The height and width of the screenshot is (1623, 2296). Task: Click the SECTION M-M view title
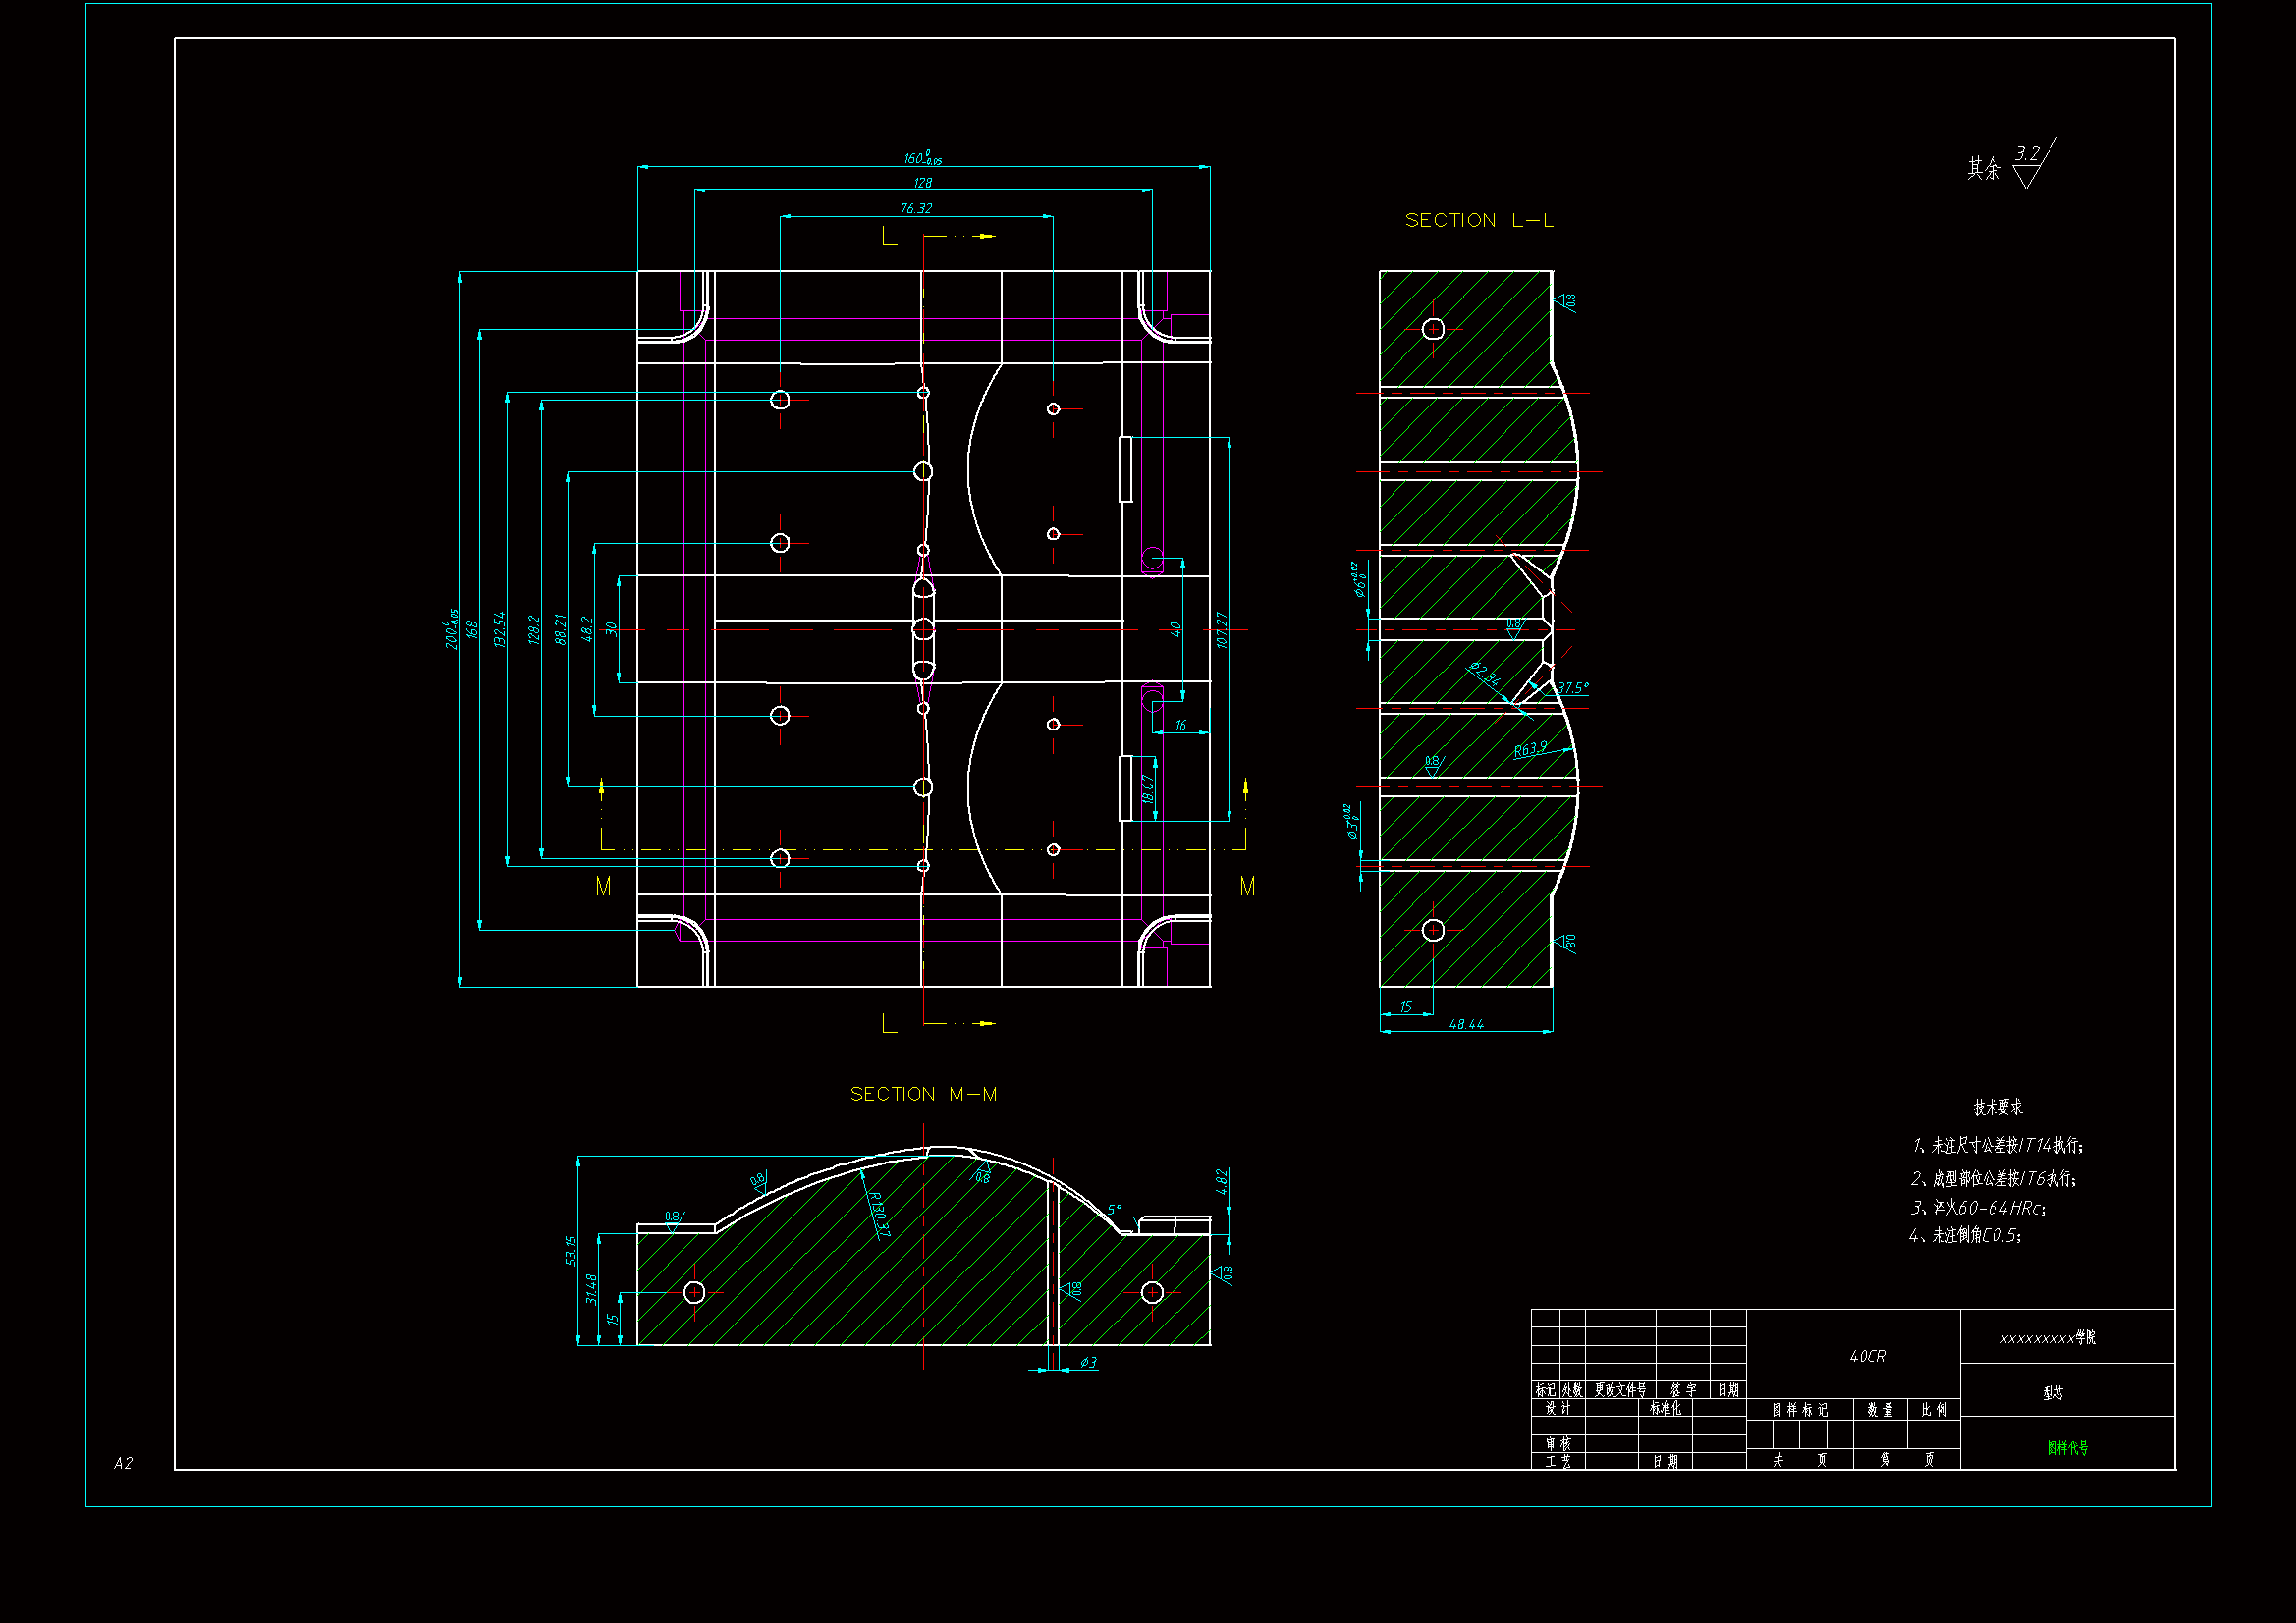coord(923,1095)
